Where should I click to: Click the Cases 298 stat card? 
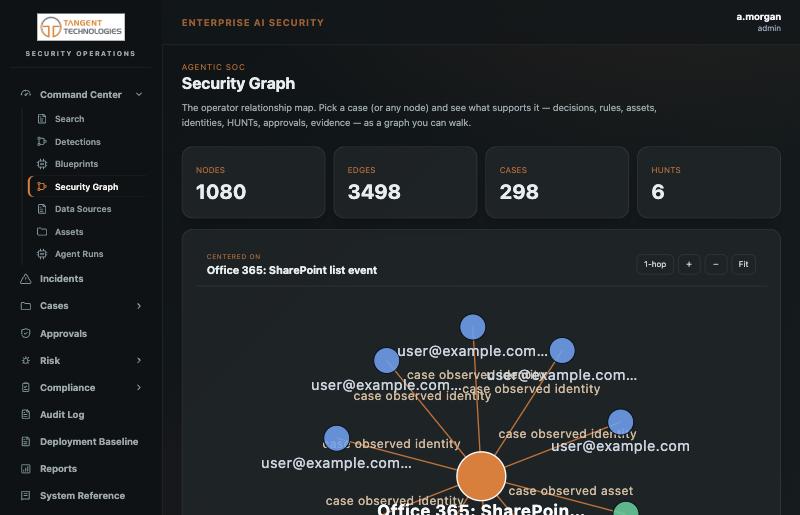tap(557, 182)
